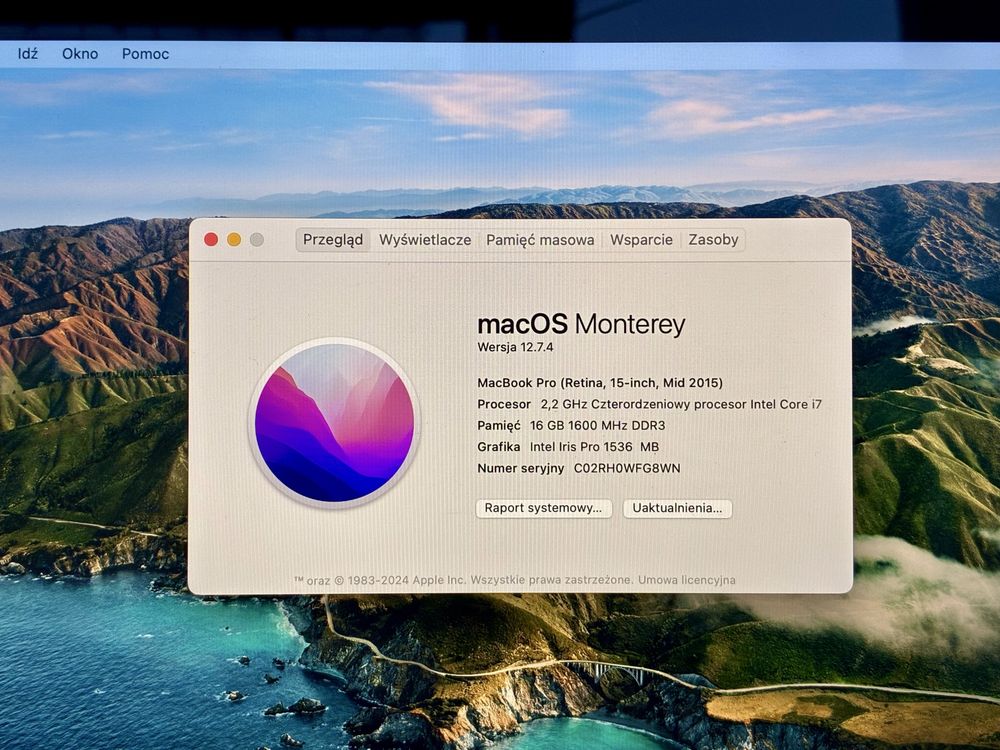Click the graphics value Intel Iris Pro 1536 MB
Viewport: 1000px width, 750px height.
(x=594, y=447)
